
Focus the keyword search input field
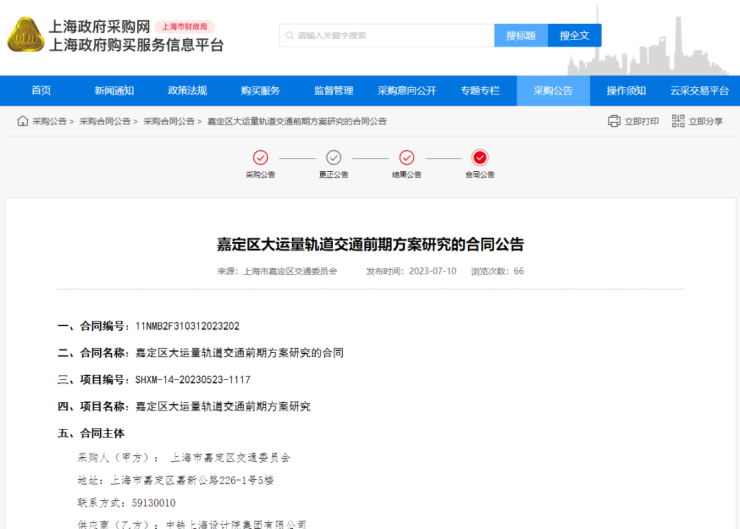(x=390, y=36)
